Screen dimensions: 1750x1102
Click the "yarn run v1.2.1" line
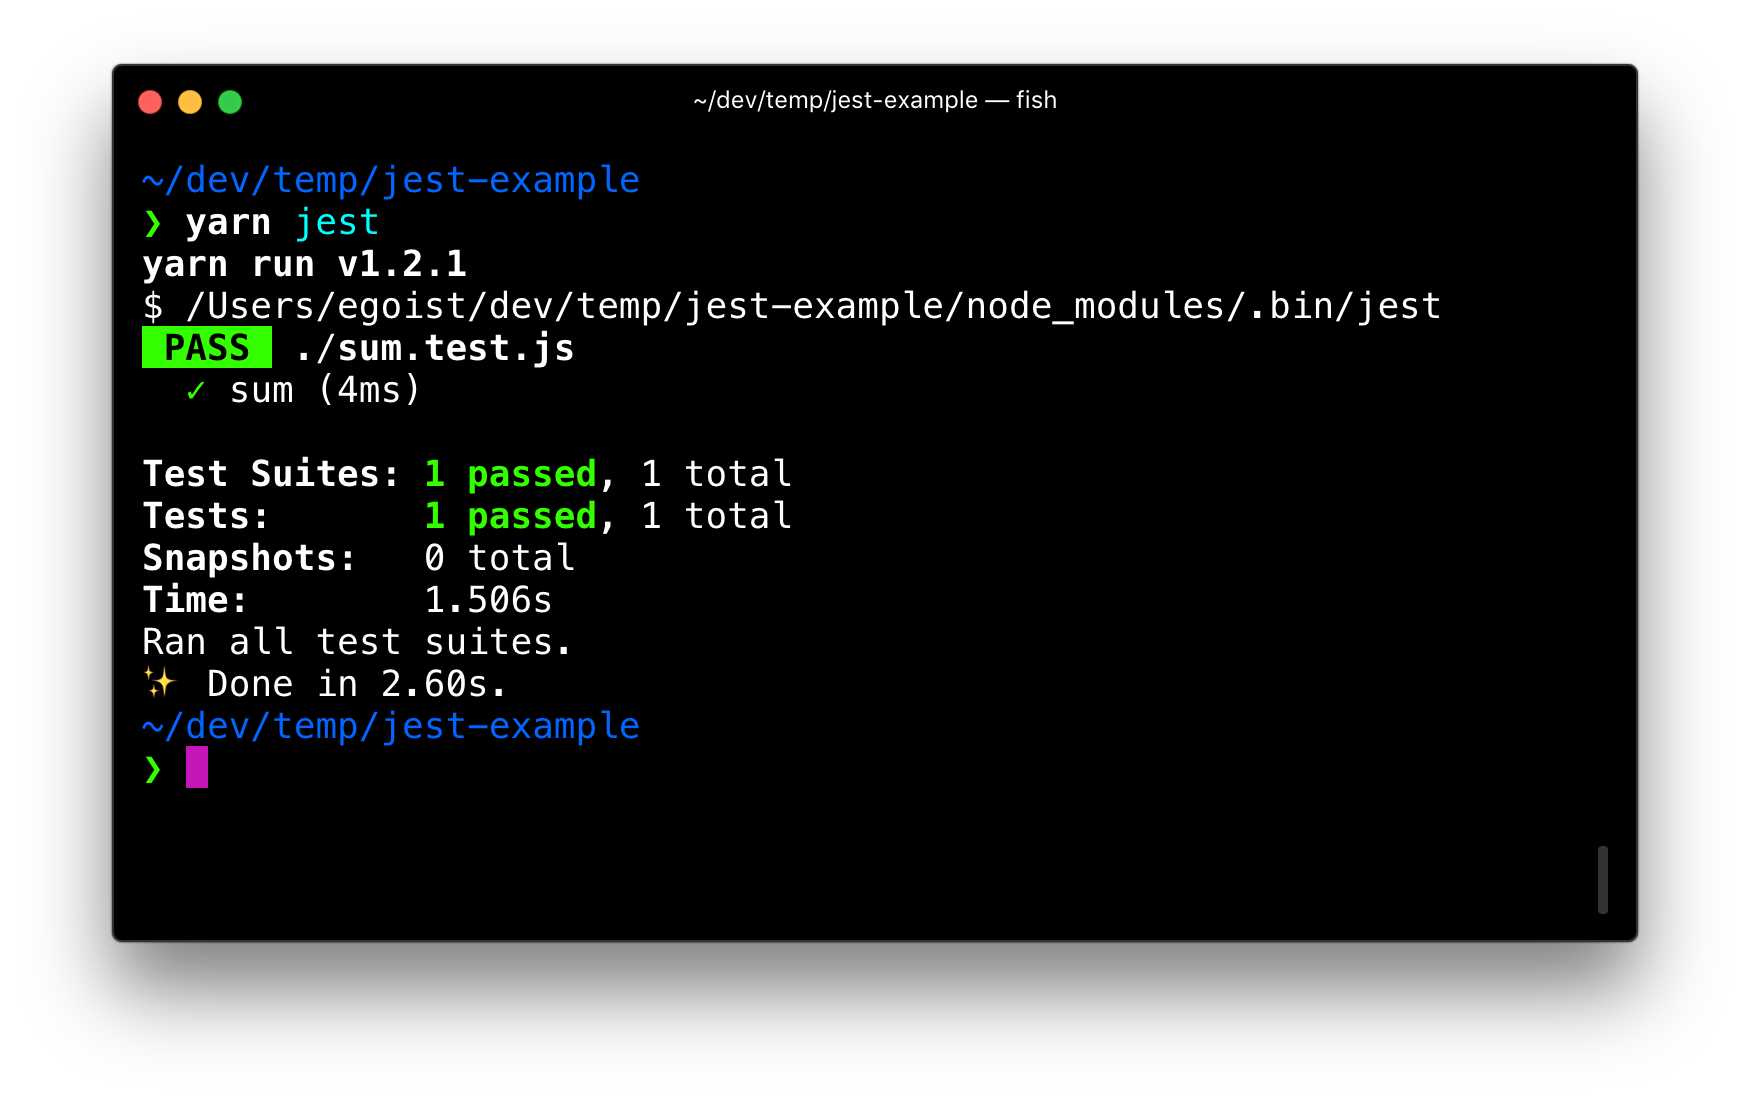pos(305,264)
